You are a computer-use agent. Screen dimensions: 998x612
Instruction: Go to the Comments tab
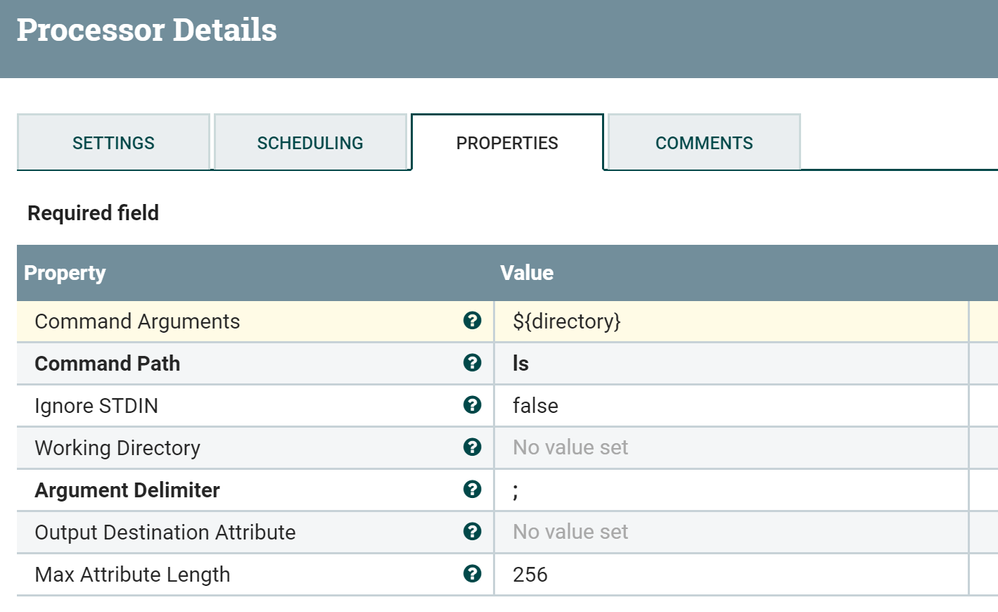point(704,143)
